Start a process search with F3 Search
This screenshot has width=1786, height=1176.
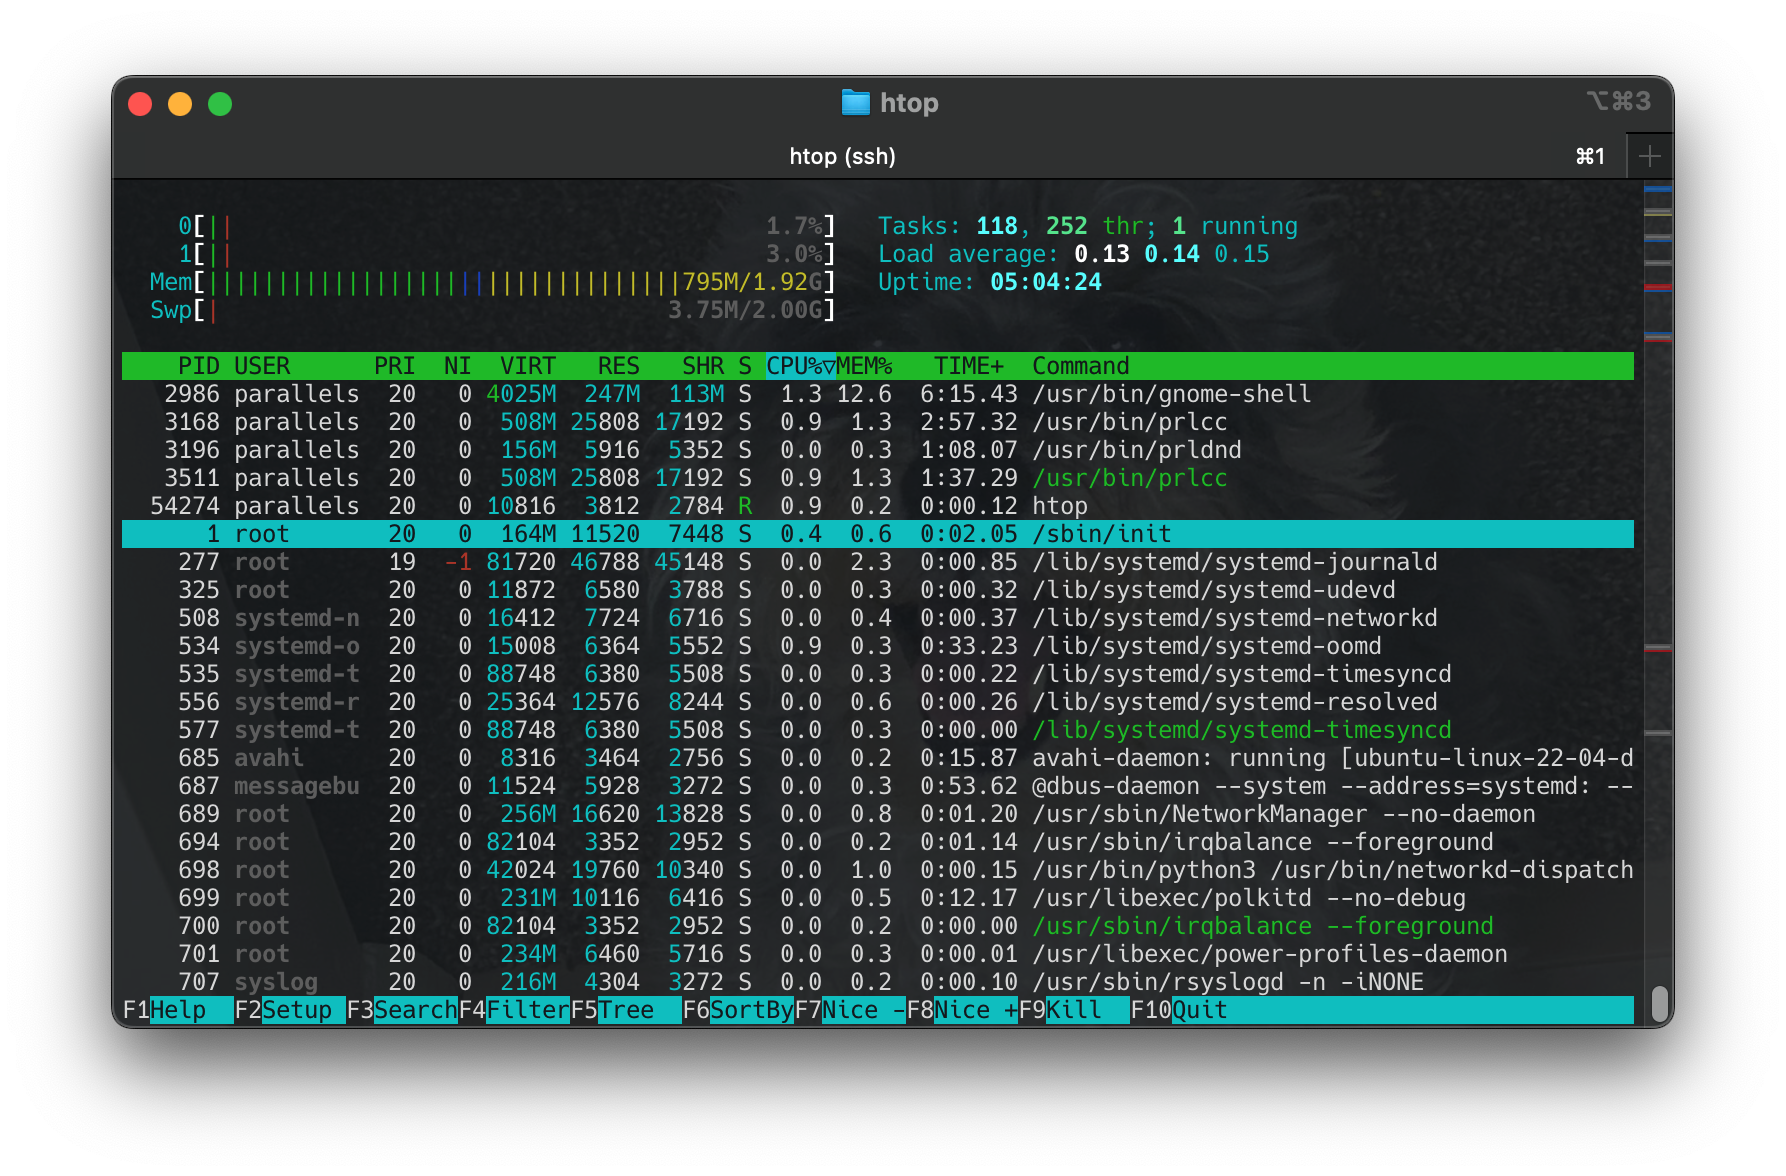tap(400, 1010)
